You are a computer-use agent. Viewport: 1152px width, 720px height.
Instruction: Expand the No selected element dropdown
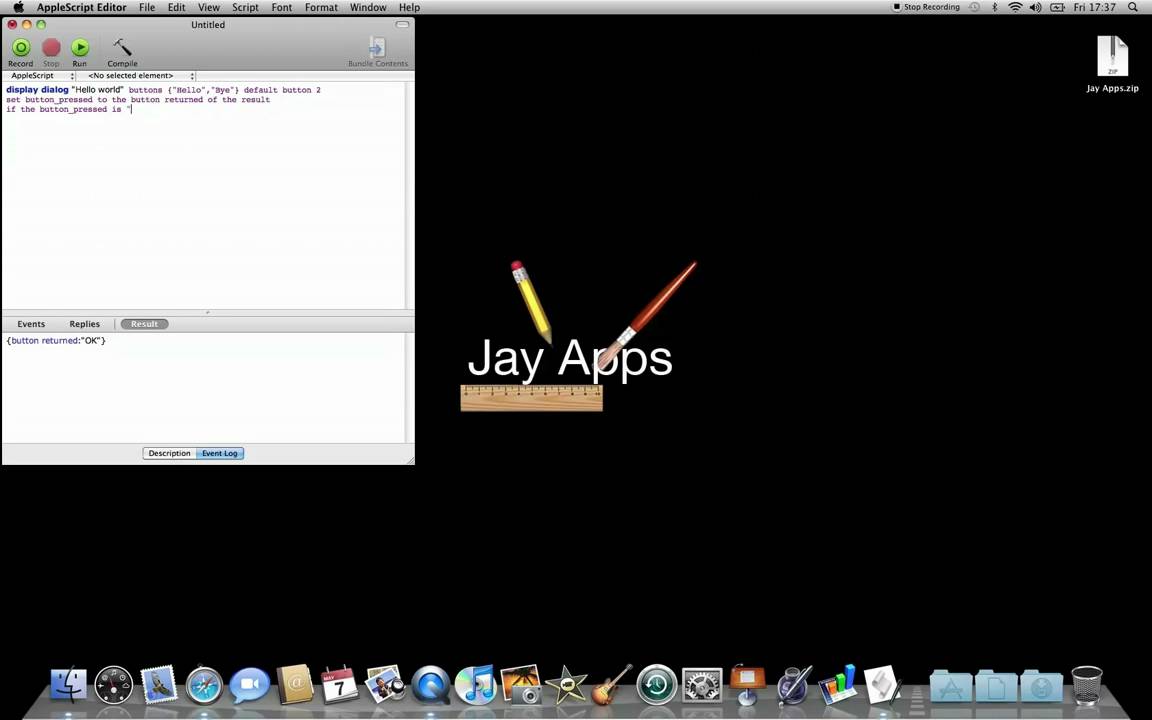tap(137, 76)
